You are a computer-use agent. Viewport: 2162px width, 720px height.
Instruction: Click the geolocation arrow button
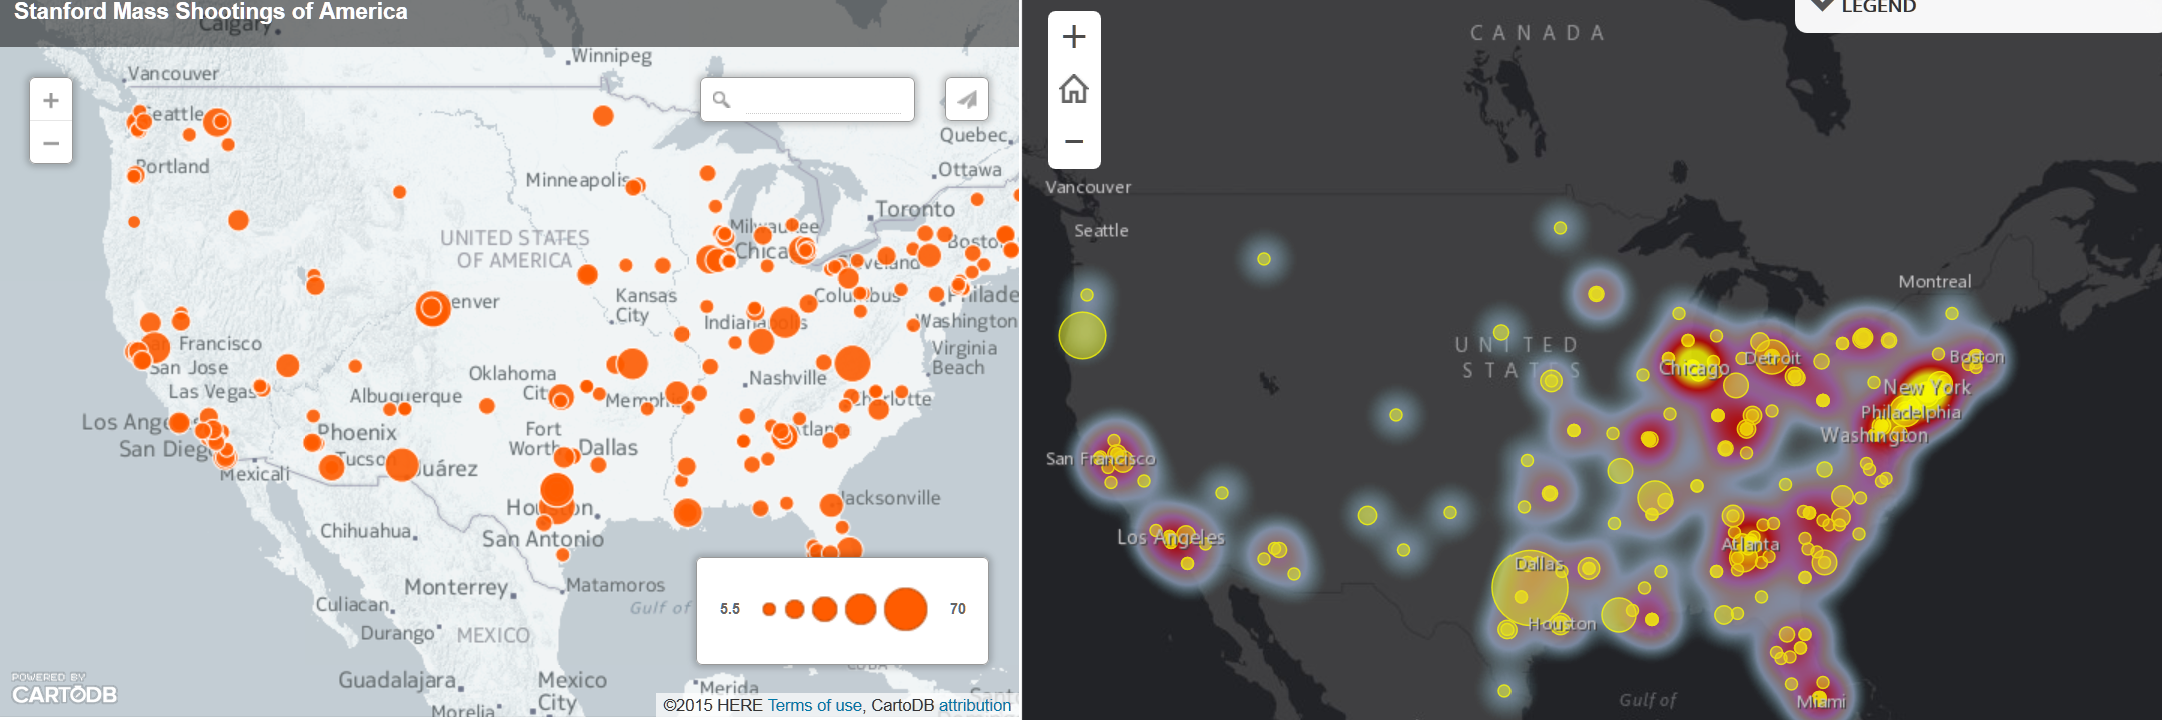click(x=966, y=99)
